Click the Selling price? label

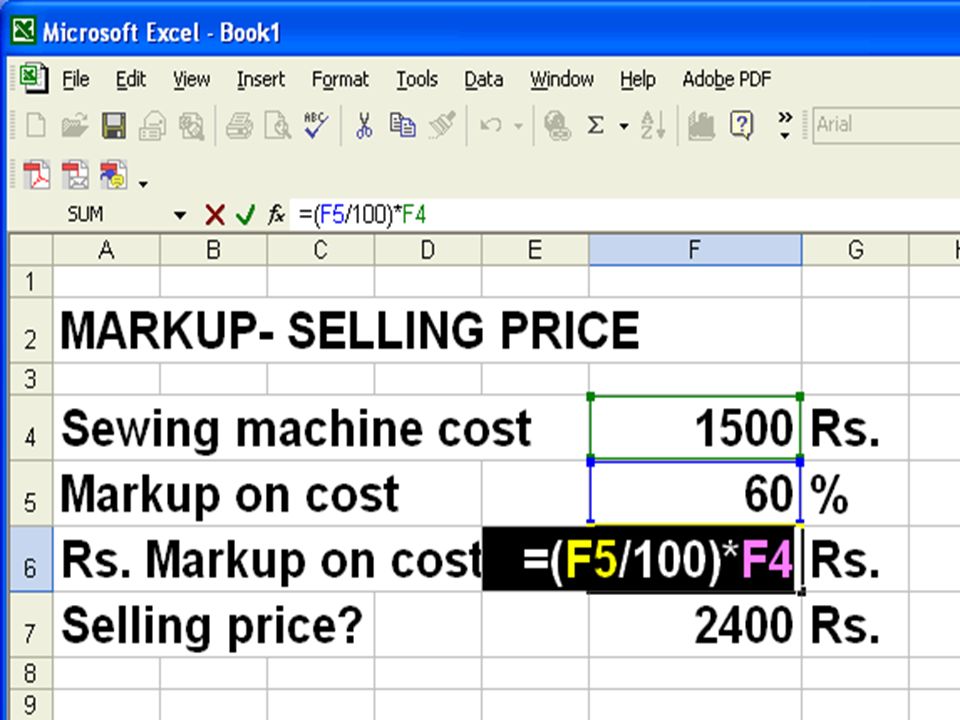point(212,626)
